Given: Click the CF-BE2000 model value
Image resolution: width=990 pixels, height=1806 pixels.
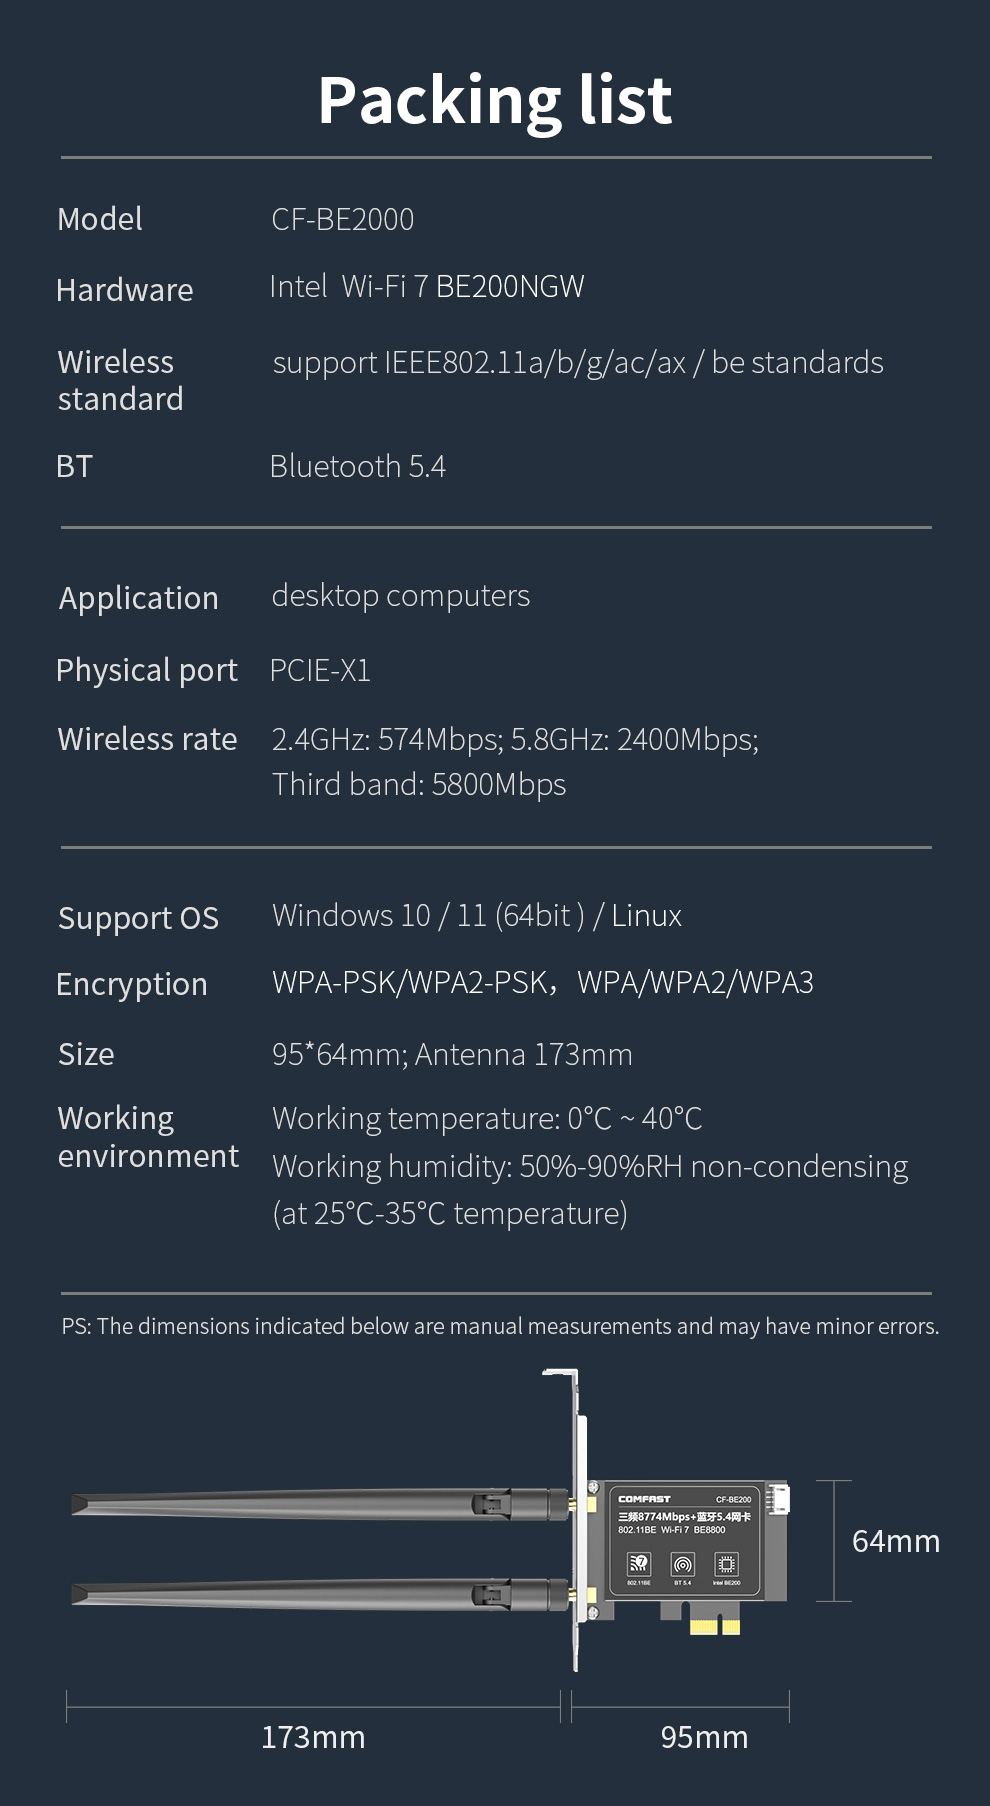Looking at the screenshot, I should click(x=342, y=219).
